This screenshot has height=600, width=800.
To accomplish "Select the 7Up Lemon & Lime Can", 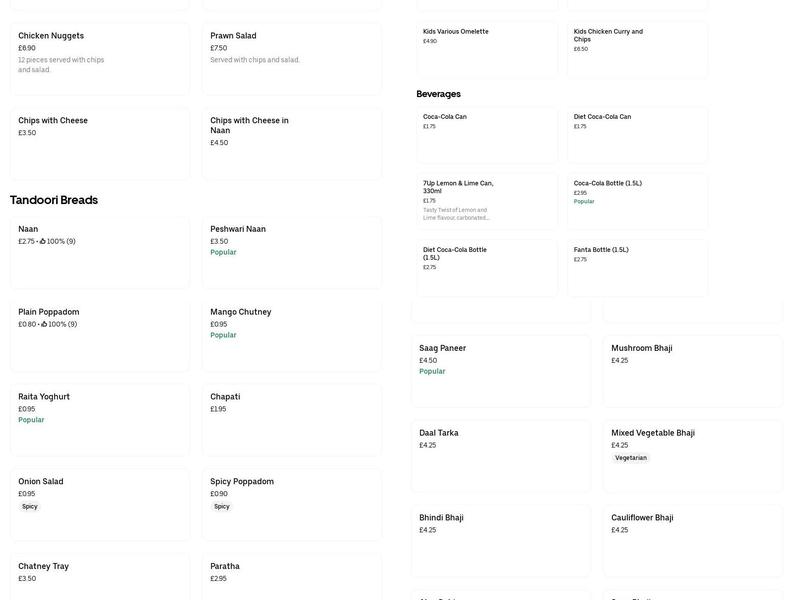I will (487, 200).
